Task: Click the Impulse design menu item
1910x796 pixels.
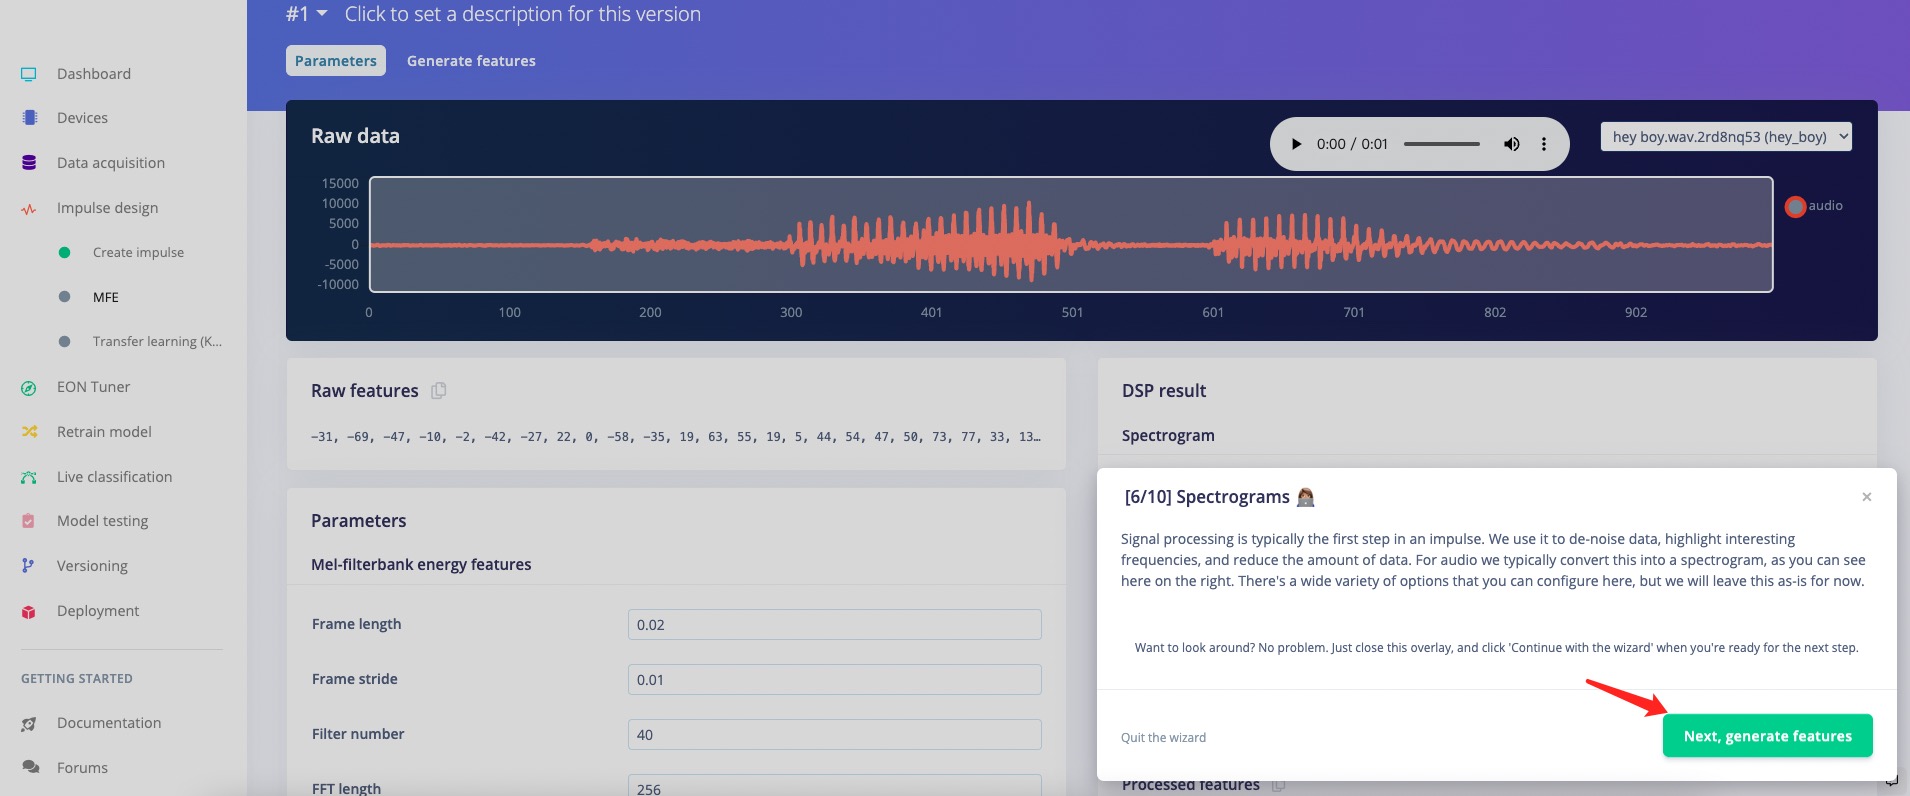Action: [107, 208]
